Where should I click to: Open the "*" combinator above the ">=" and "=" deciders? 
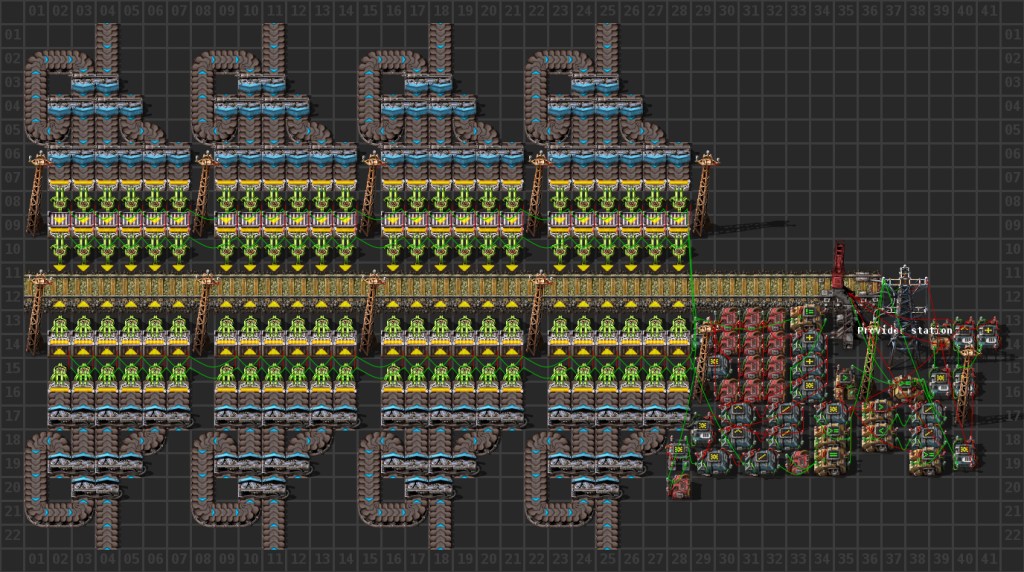(x=832, y=411)
